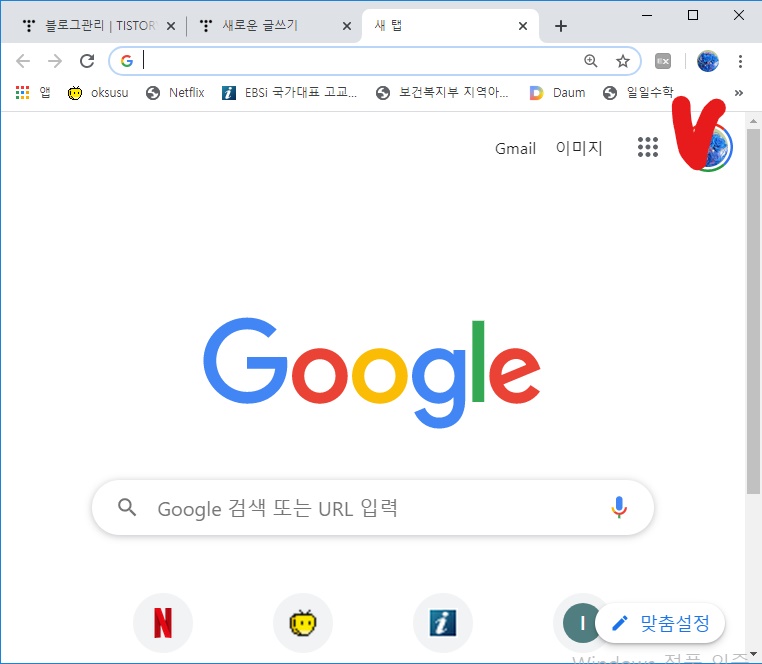The width and height of the screenshot is (762, 664).
Task: Open the Chrome profile avatar in toolbar
Action: click(x=708, y=61)
